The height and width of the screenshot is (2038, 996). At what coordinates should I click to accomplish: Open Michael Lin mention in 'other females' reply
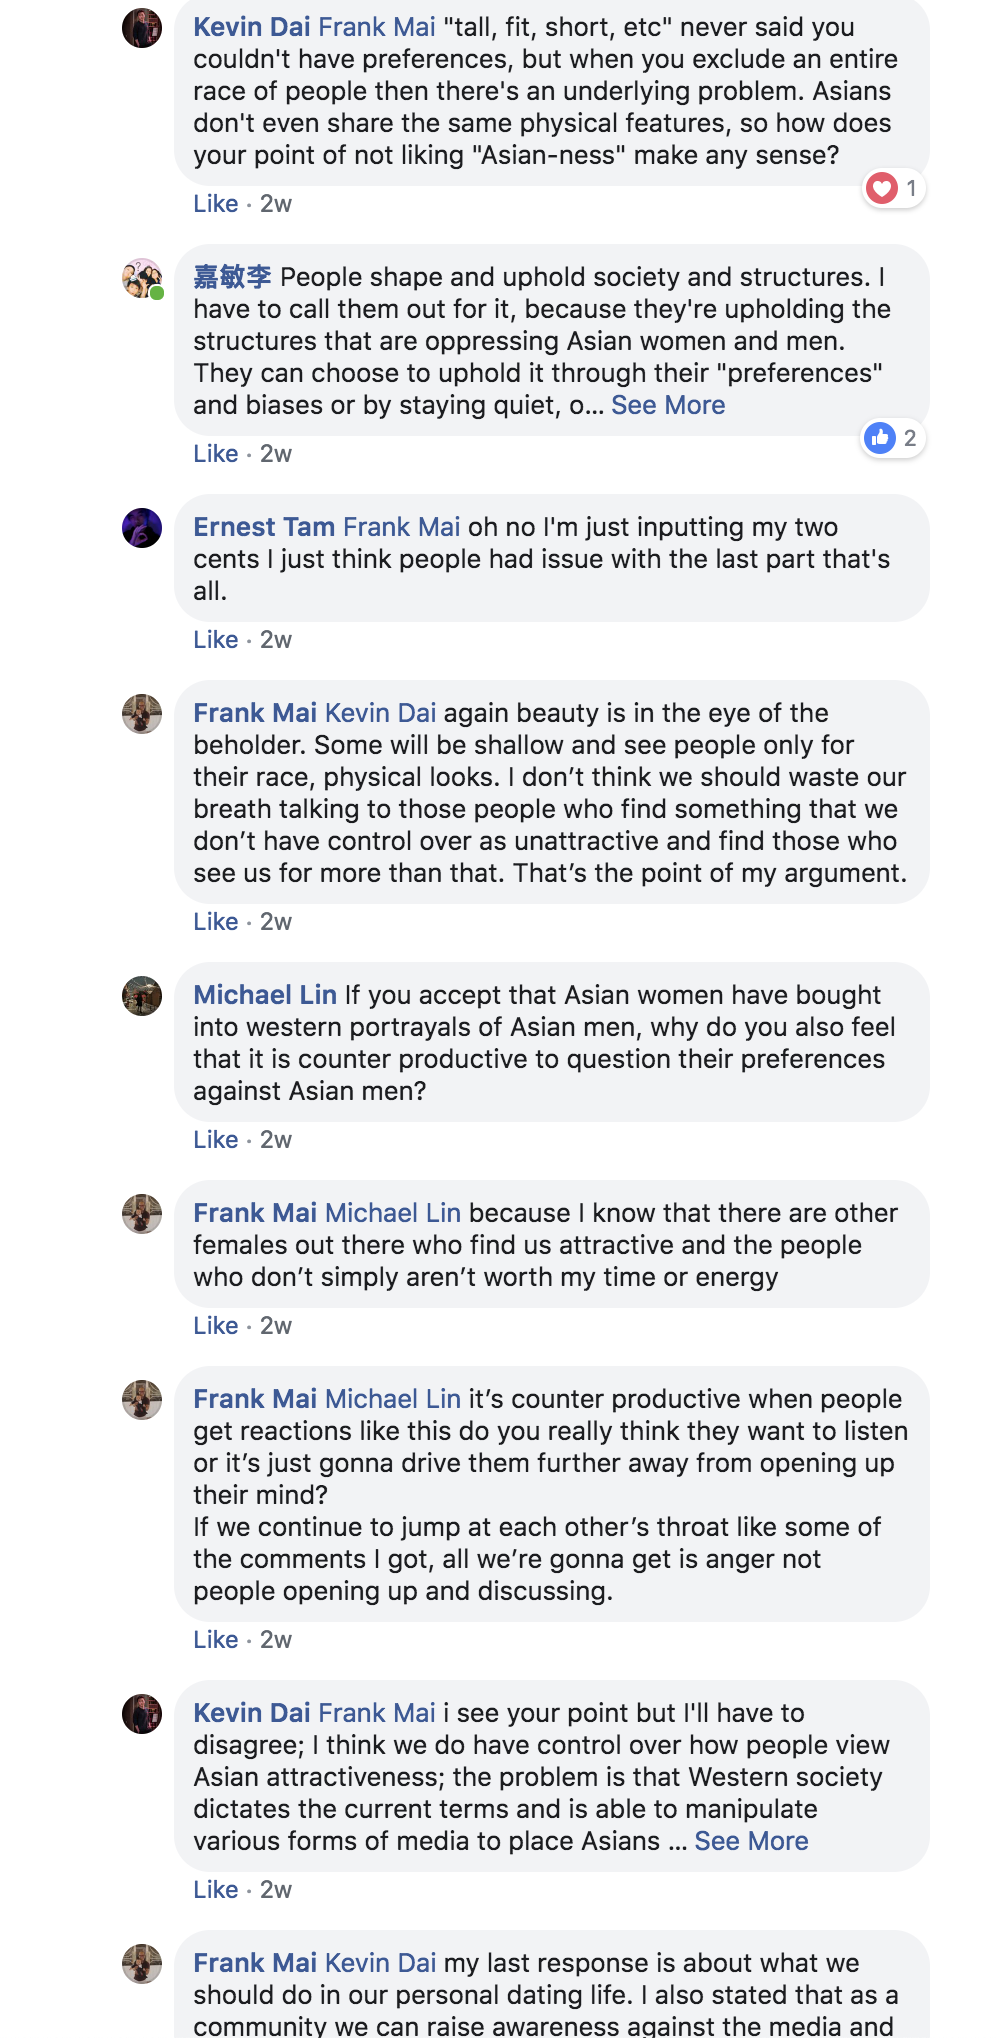(393, 1213)
